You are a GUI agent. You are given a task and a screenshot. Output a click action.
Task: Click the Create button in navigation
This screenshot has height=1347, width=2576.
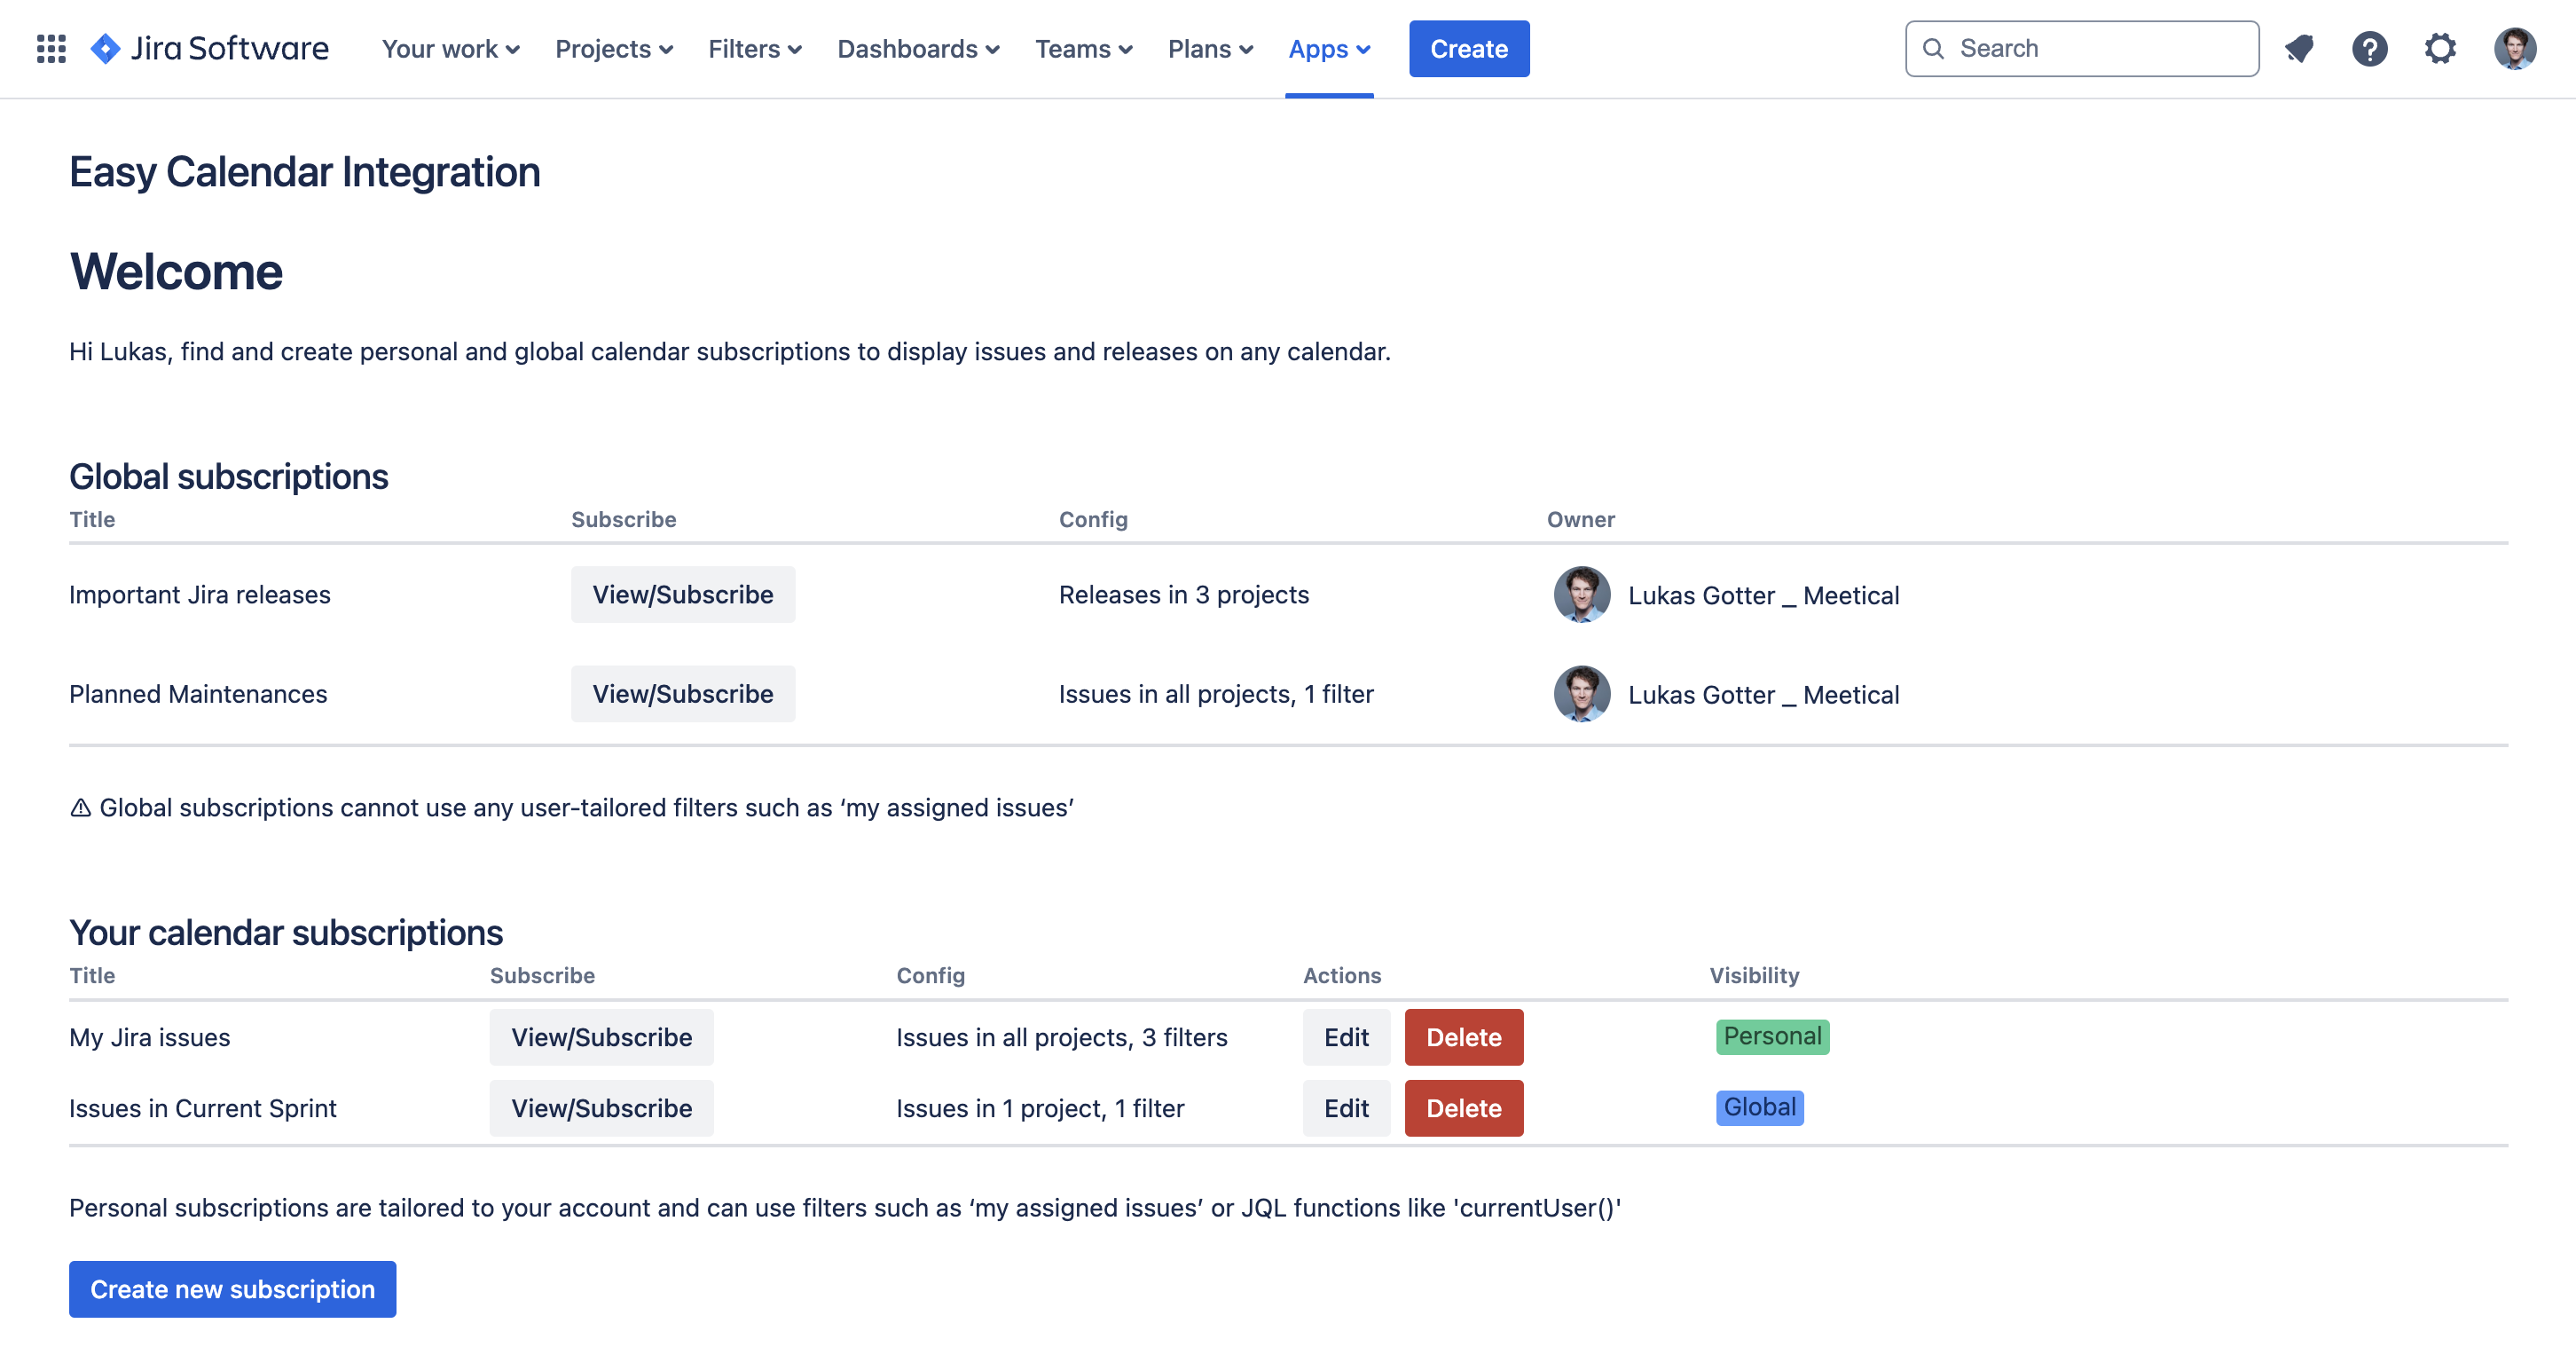pos(1469,49)
